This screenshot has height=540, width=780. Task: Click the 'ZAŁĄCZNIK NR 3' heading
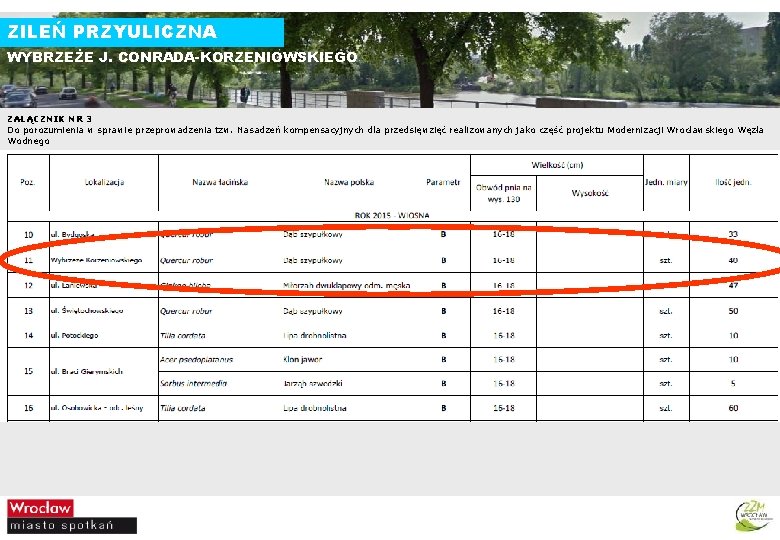(50, 119)
